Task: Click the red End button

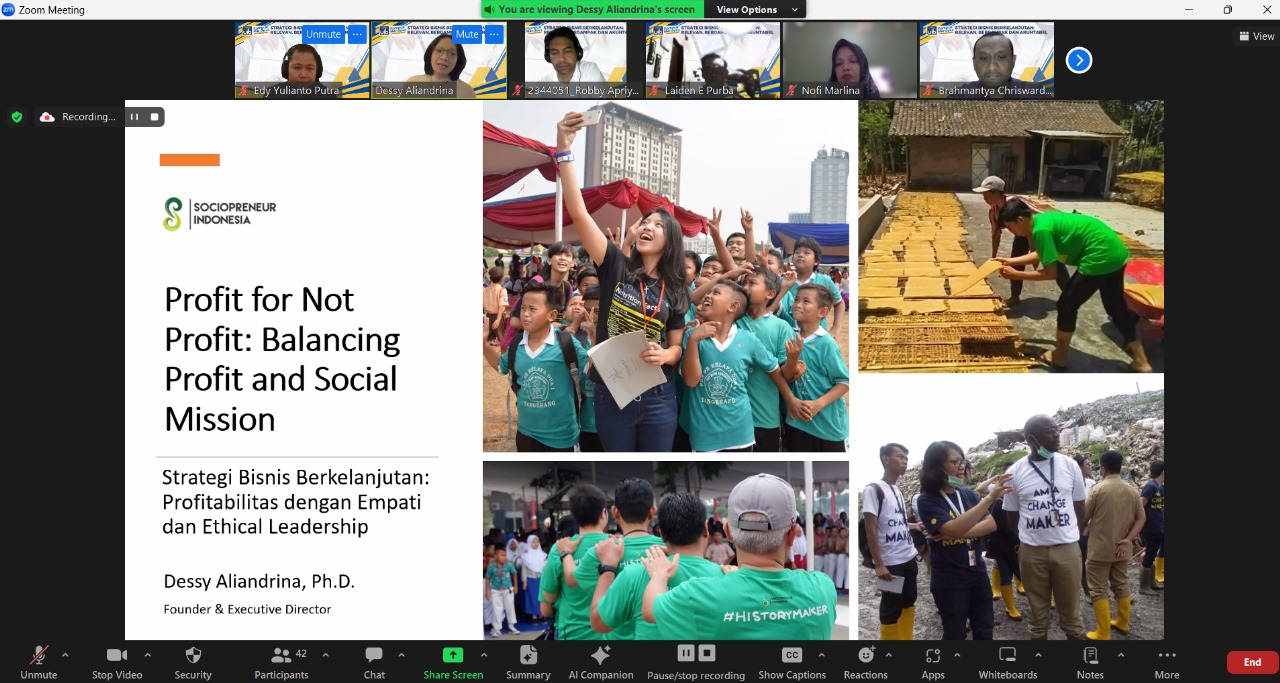Action: tap(1252, 662)
